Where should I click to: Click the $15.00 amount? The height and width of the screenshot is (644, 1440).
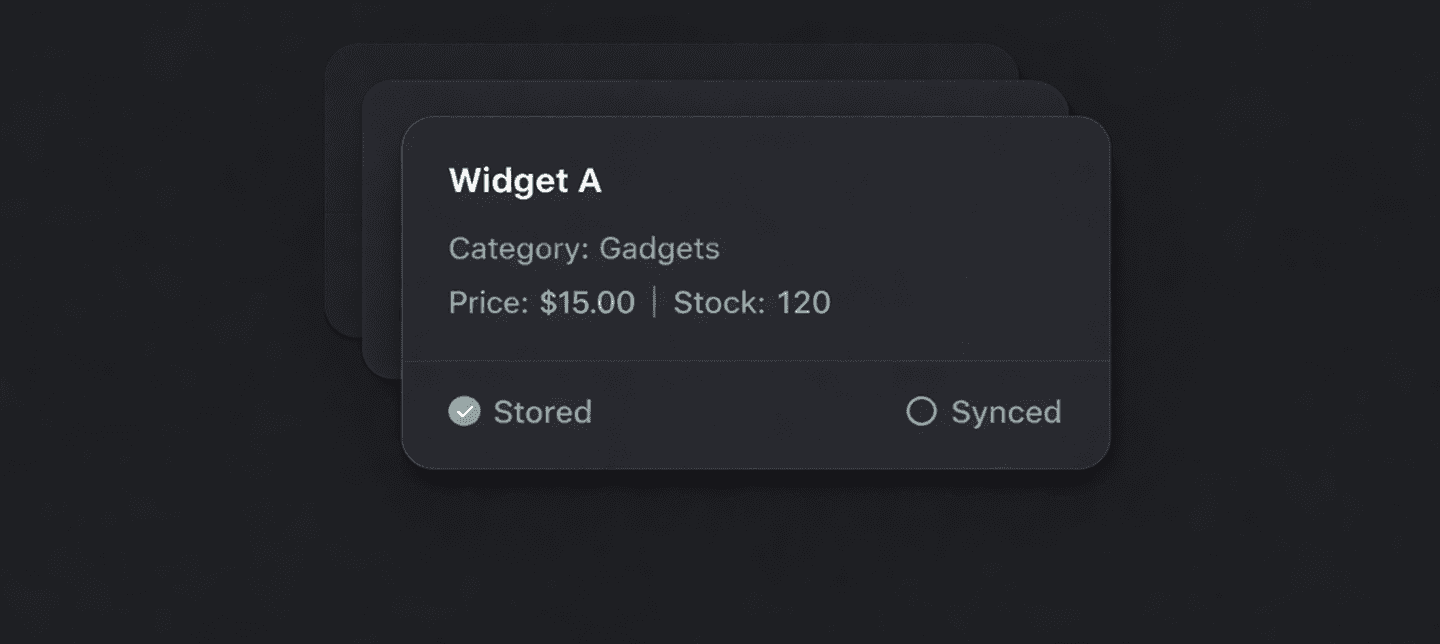[x=587, y=303]
